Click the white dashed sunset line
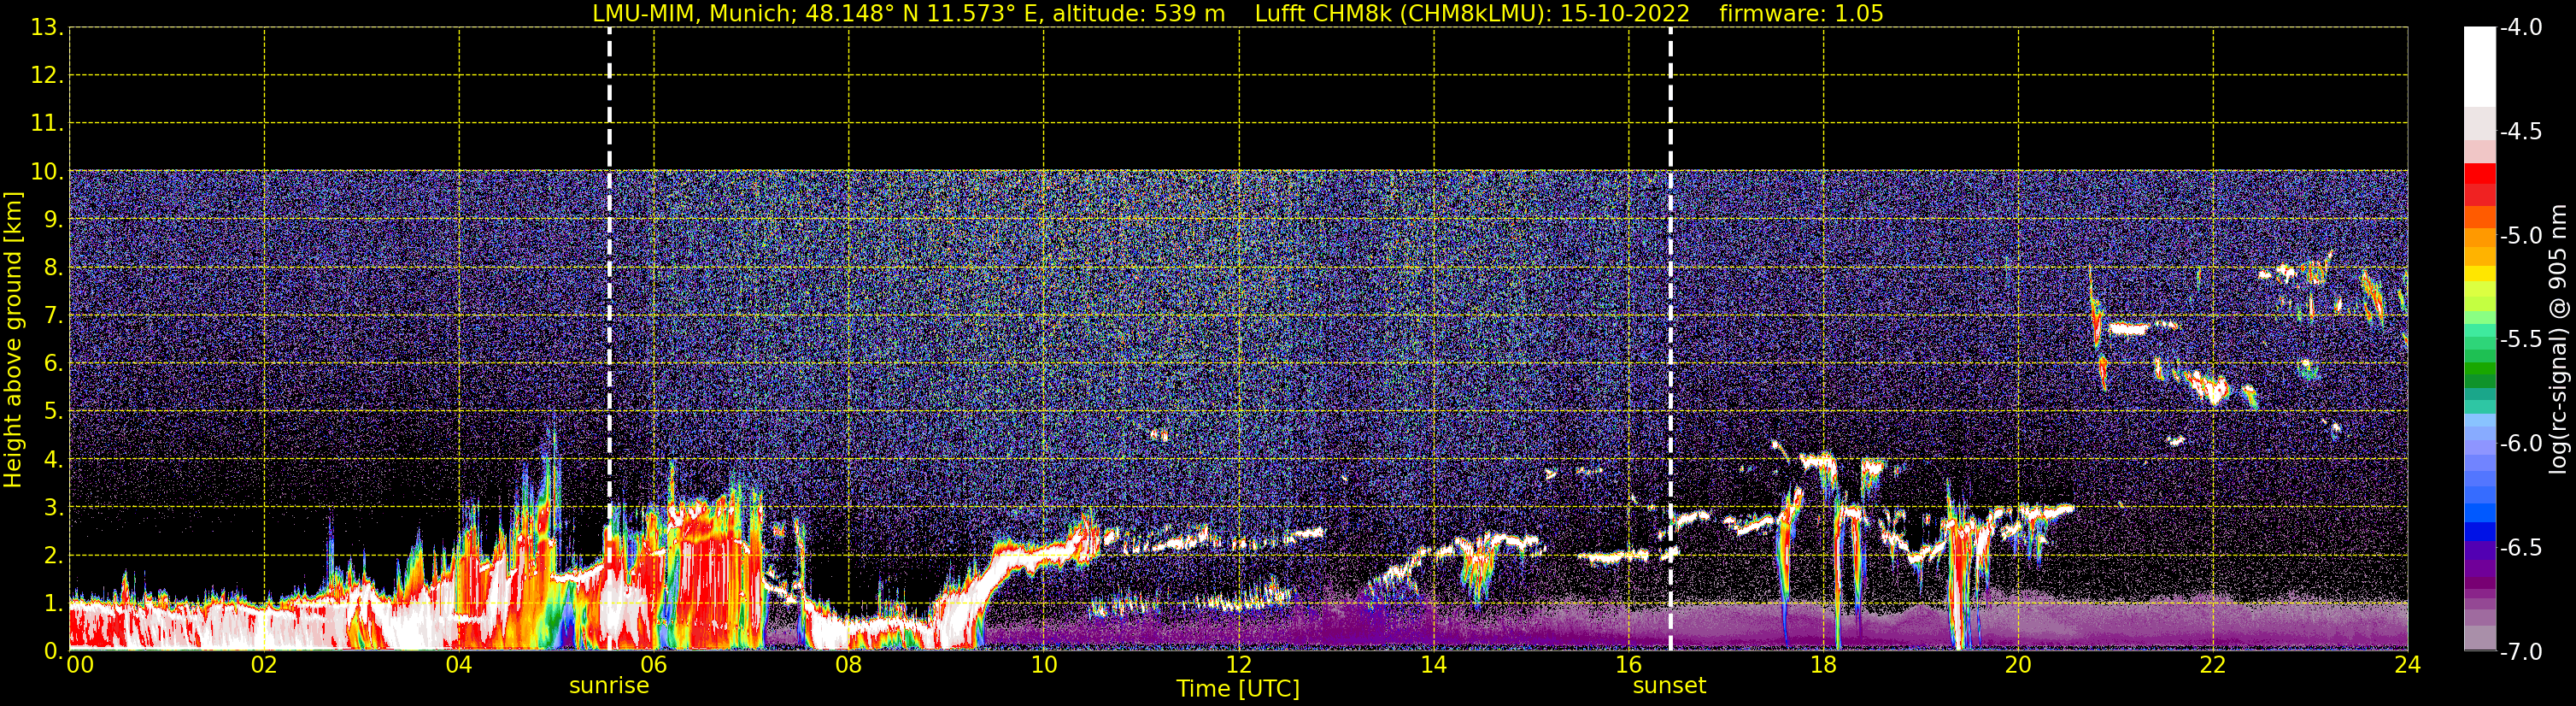 click(1670, 339)
